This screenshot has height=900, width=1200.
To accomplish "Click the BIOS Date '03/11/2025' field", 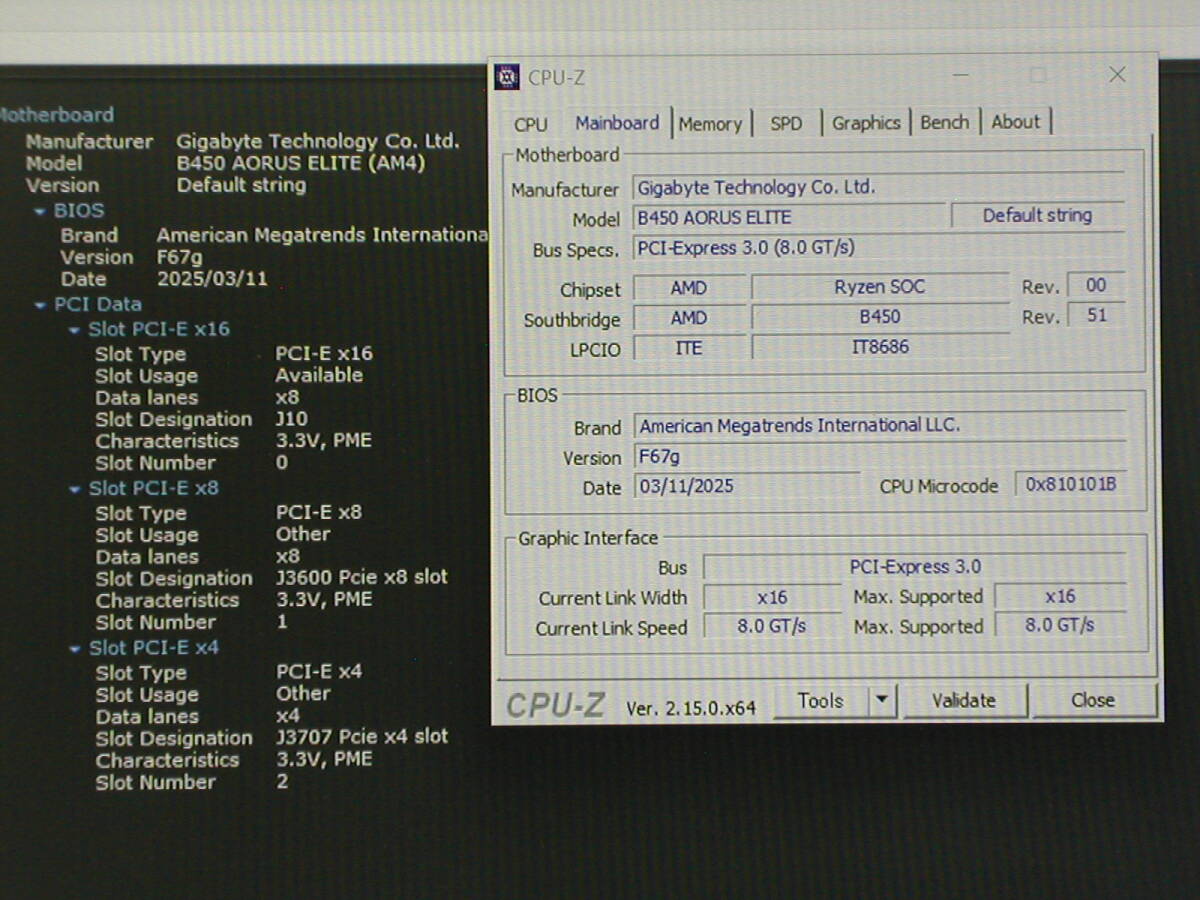I will coord(746,486).
